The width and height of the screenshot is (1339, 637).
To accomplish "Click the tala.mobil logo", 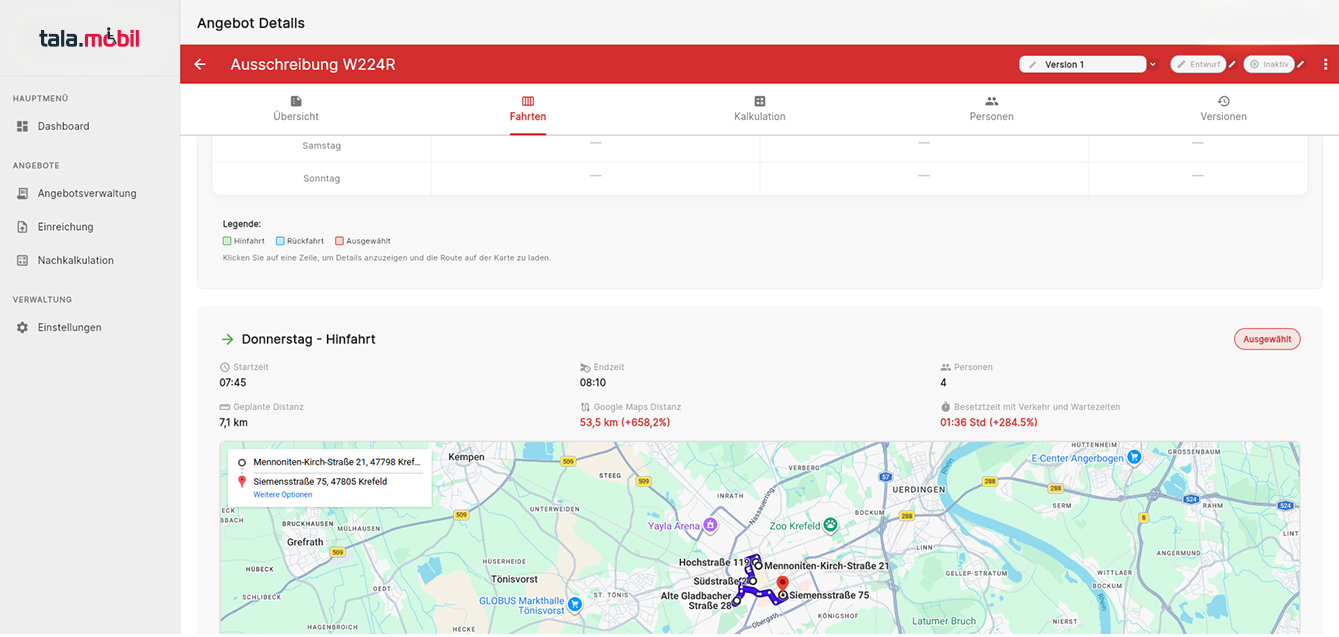I will pyautogui.click(x=89, y=37).
